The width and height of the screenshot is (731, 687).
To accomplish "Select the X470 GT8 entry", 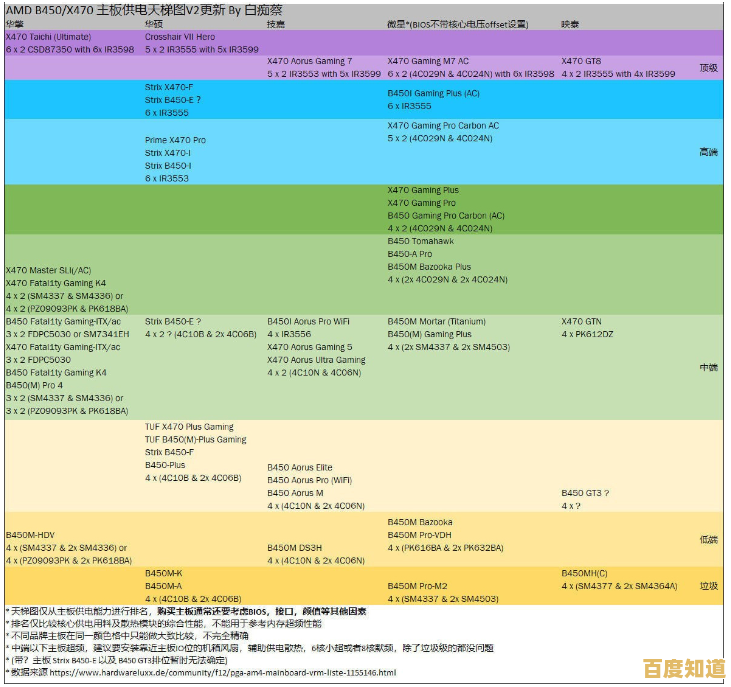I will [581, 61].
